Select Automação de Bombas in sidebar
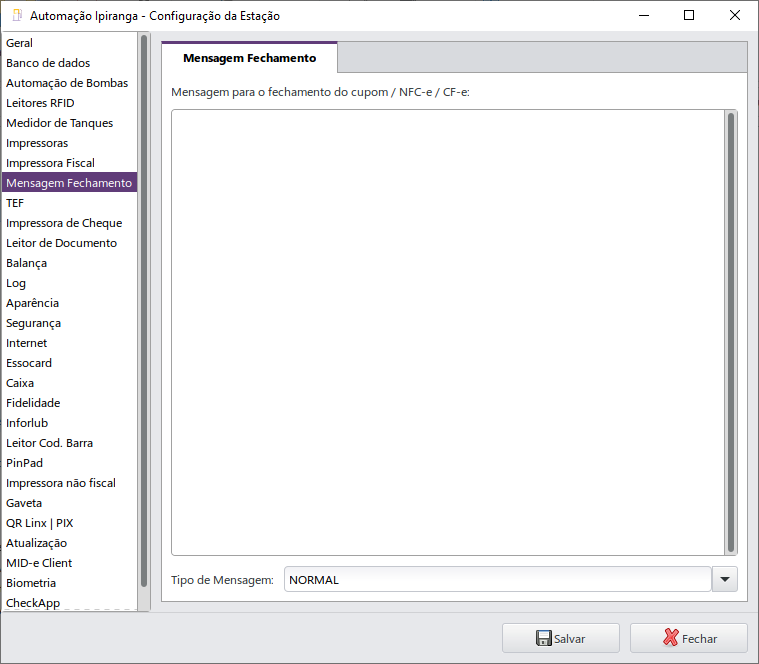Image resolution: width=759 pixels, height=664 pixels. 69,83
